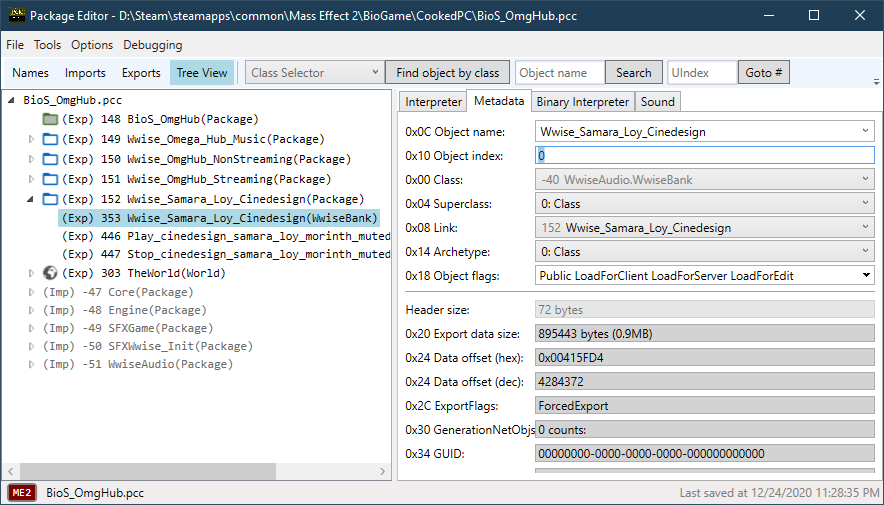Click the GUID value field
The height and width of the screenshot is (505, 884).
pos(705,454)
